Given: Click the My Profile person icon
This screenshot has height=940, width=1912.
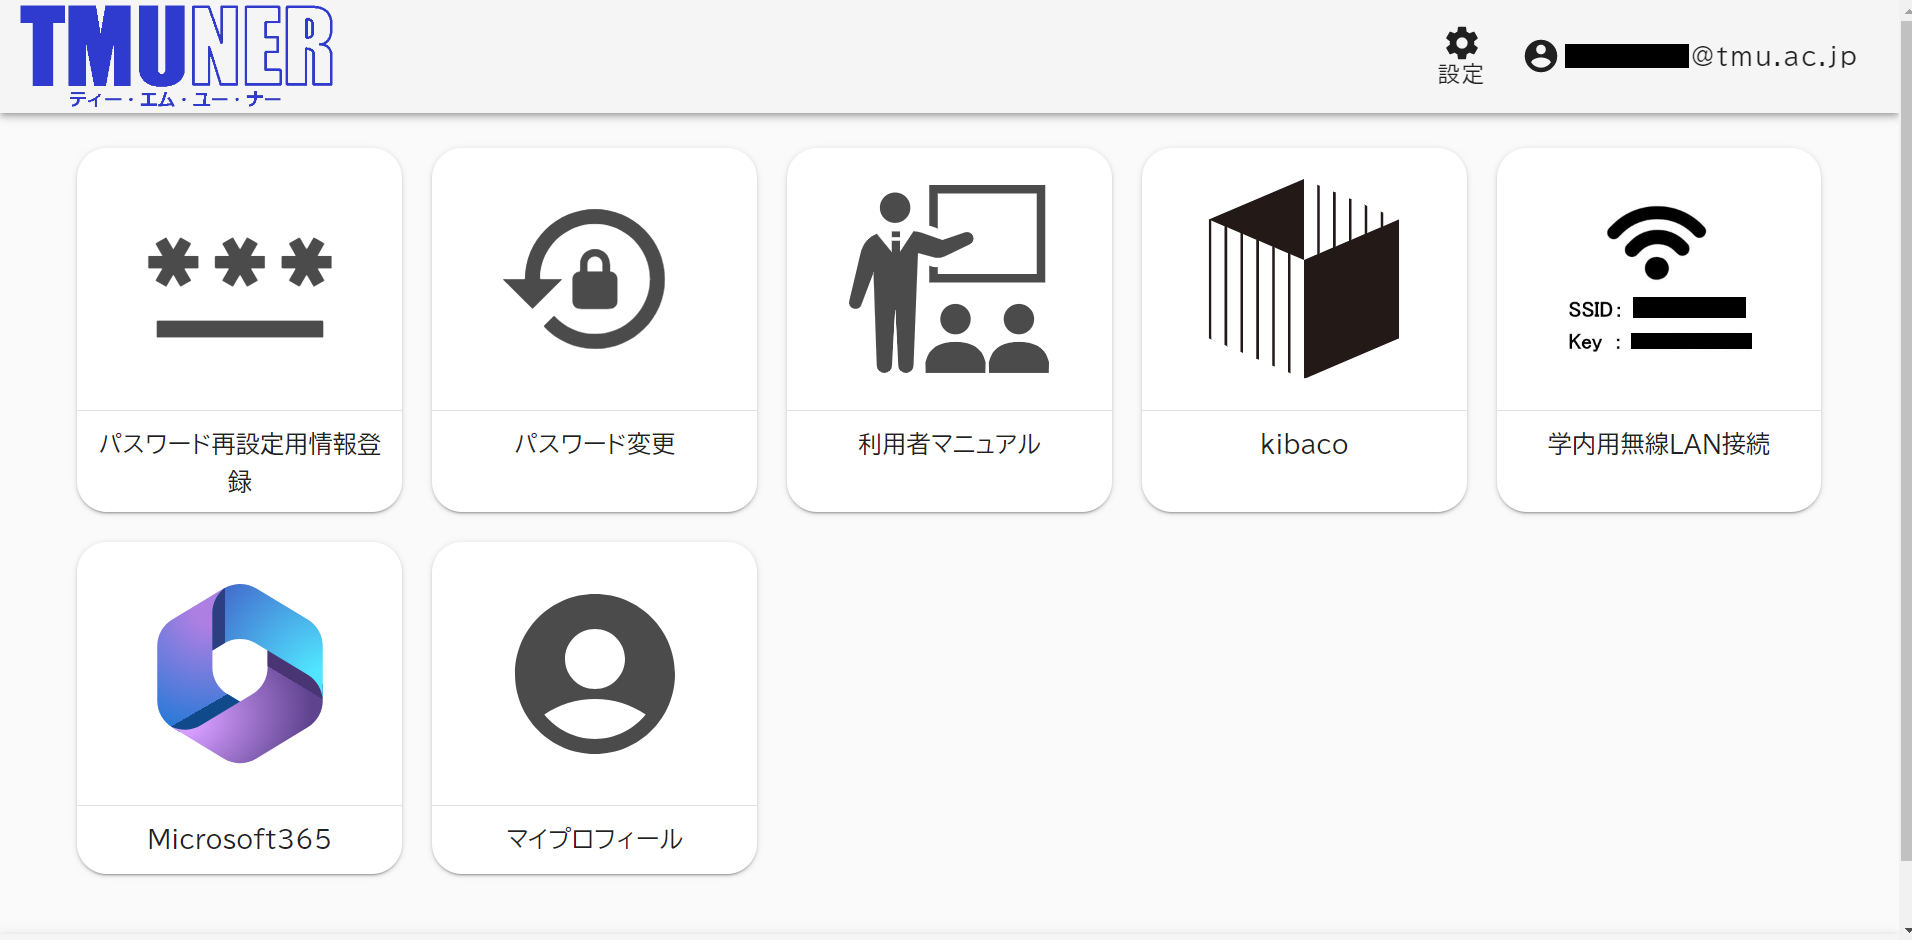Looking at the screenshot, I should tap(595, 674).
